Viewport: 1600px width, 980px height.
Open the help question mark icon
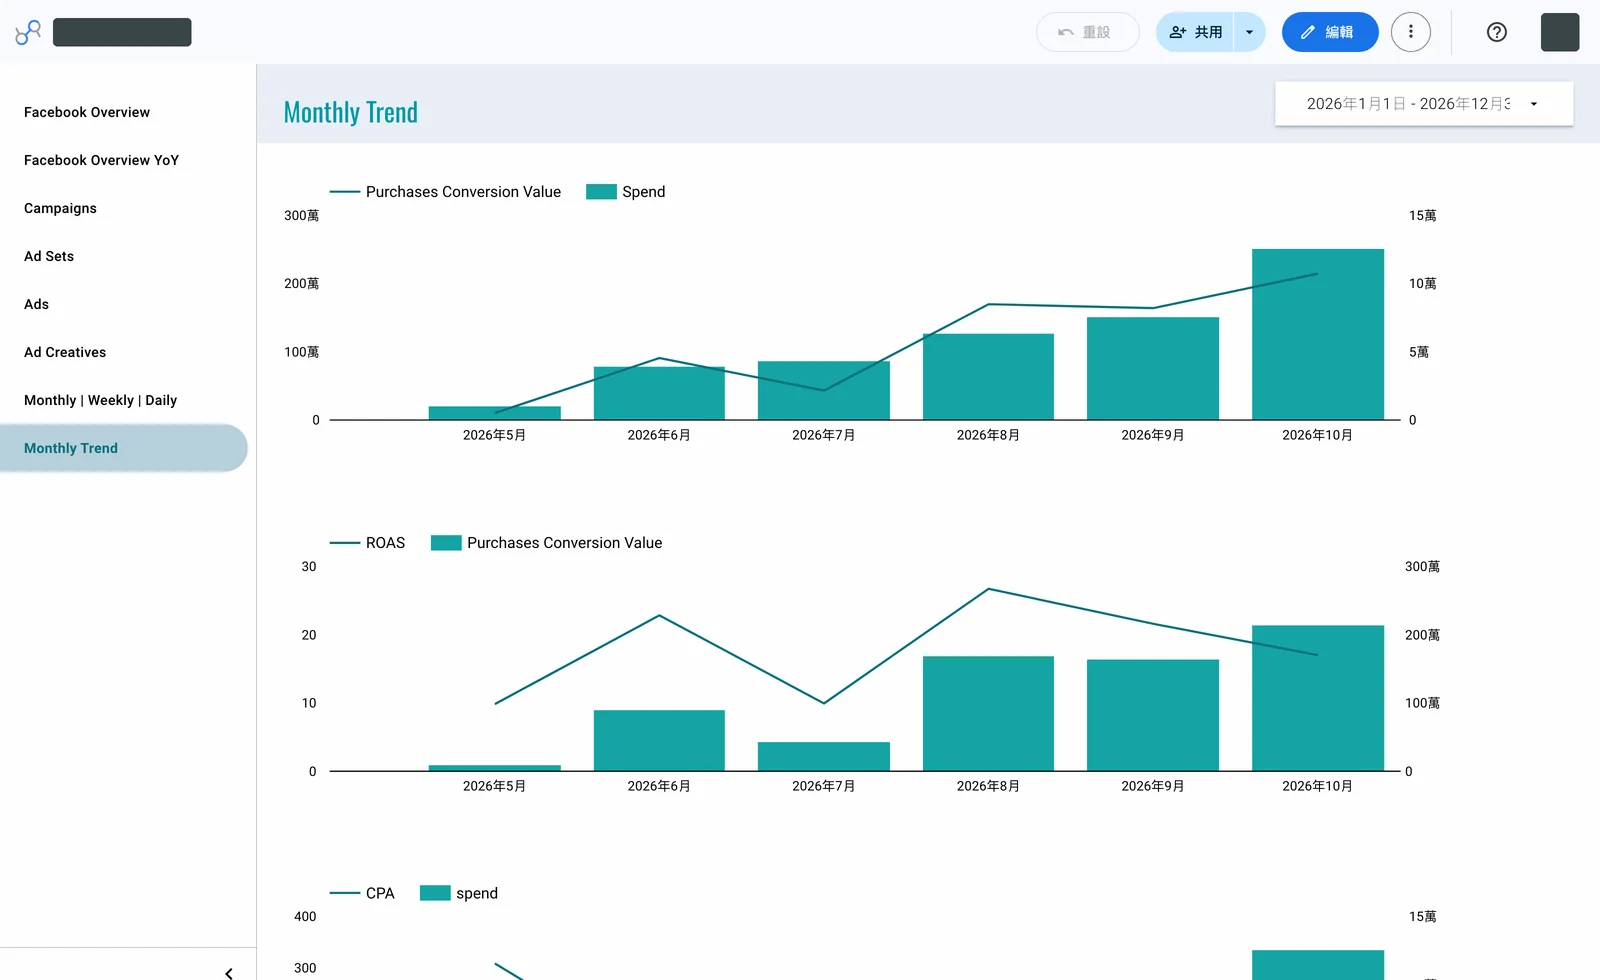click(1497, 32)
